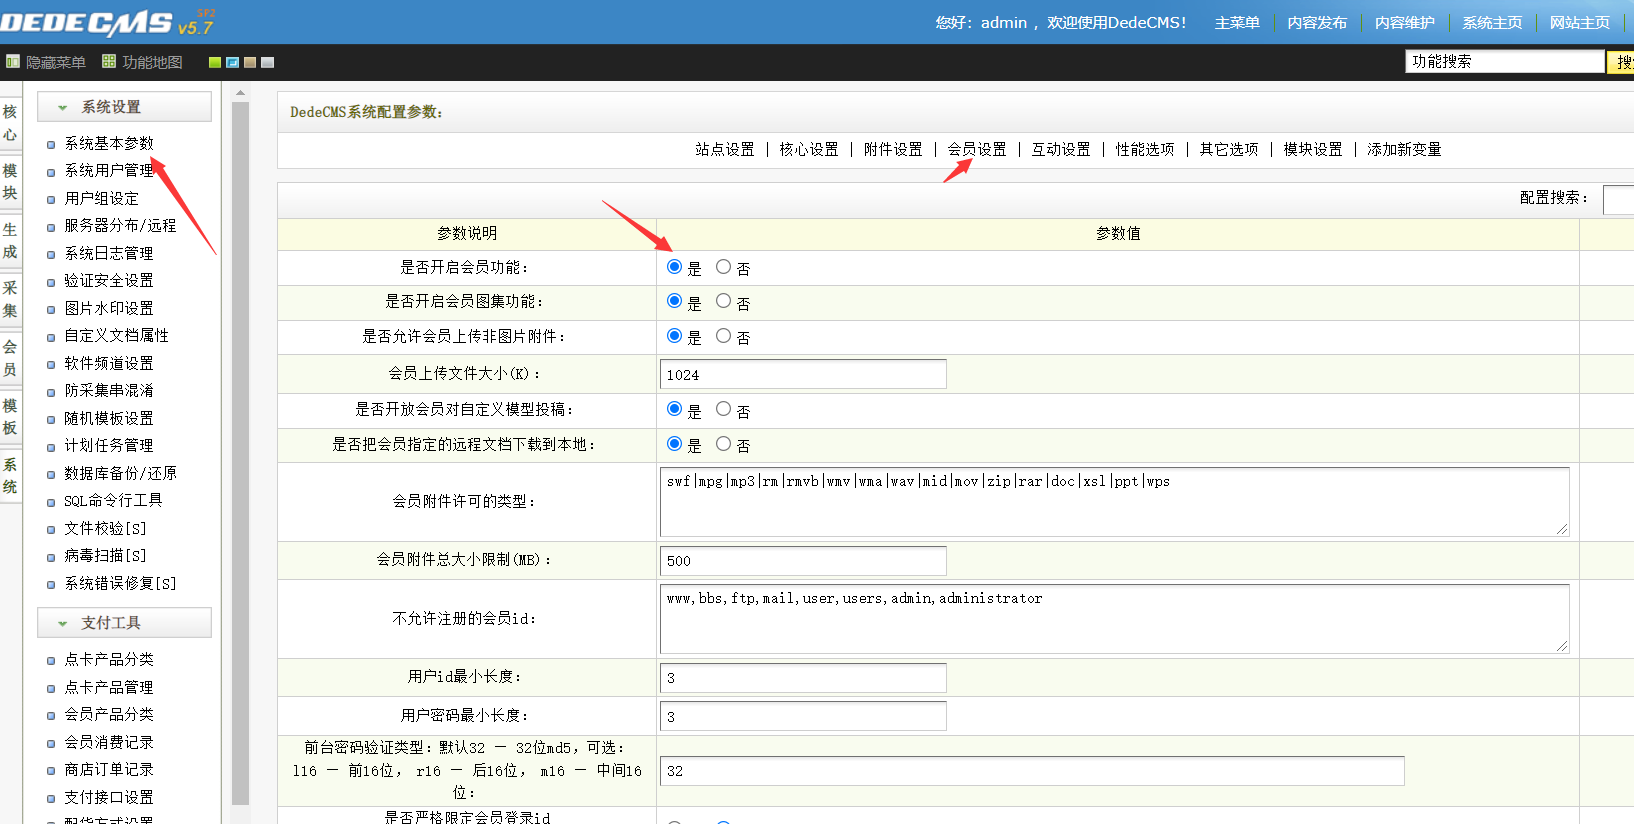Focus the 功能搜索 search box

(1505, 61)
